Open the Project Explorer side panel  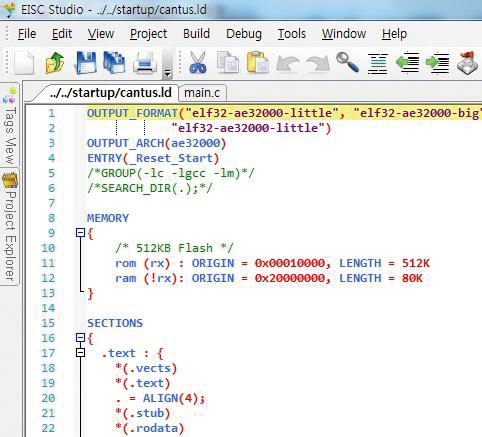click(x=10, y=226)
